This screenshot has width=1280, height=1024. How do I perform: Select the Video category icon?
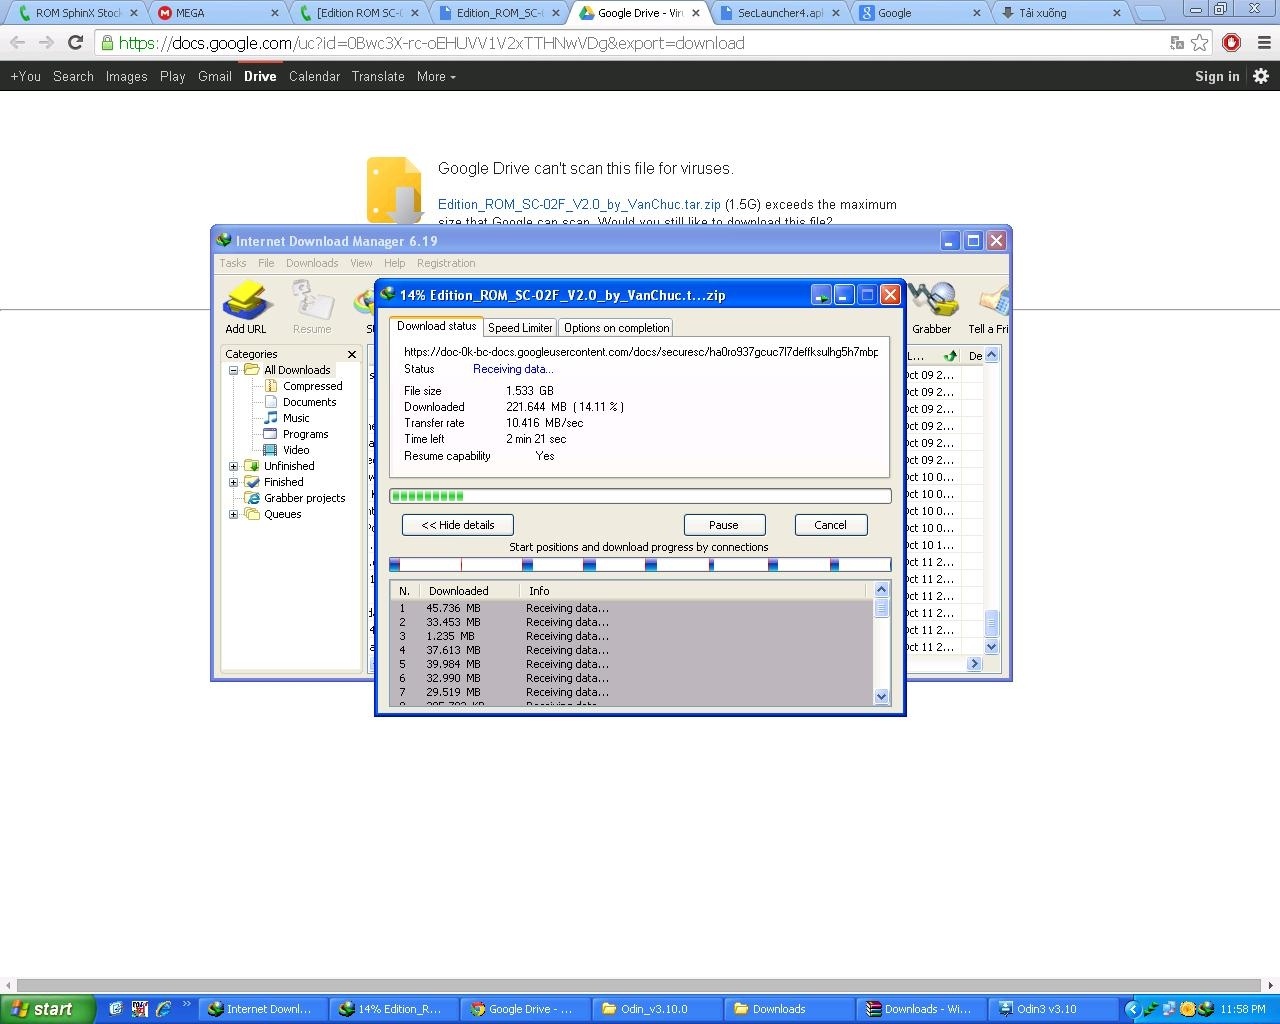click(271, 450)
